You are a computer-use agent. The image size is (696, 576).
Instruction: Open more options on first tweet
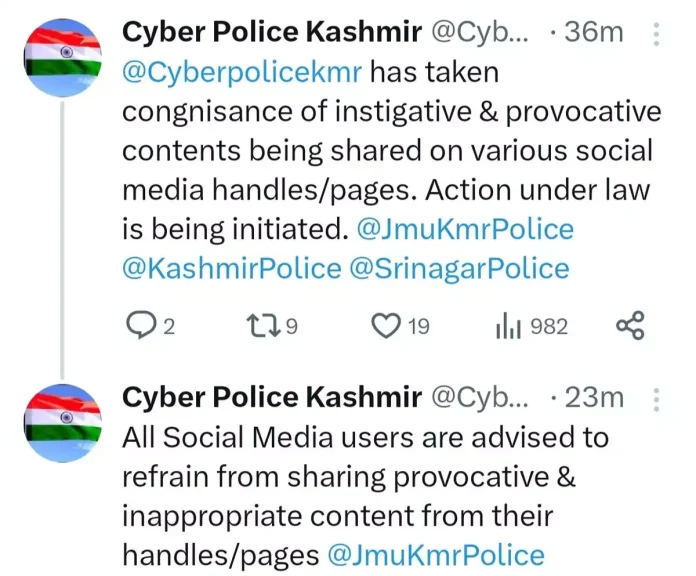coord(656,34)
